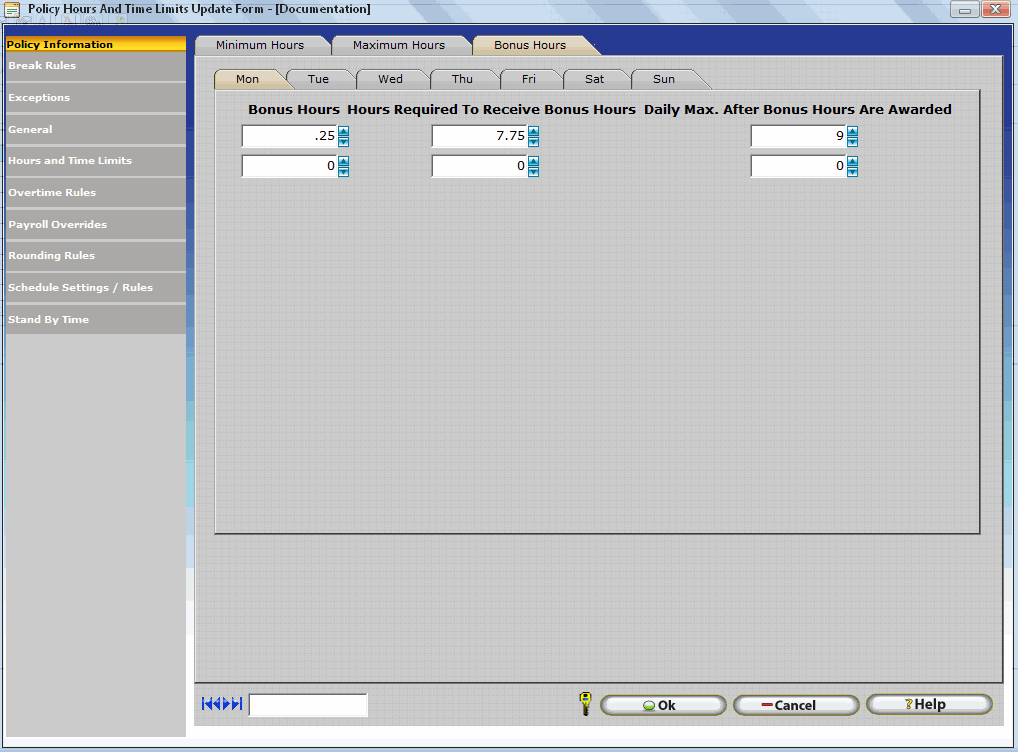Viewport: 1018px width, 752px height.
Task: Decrease the Daily Max value of 9
Action: pyautogui.click(x=852, y=142)
